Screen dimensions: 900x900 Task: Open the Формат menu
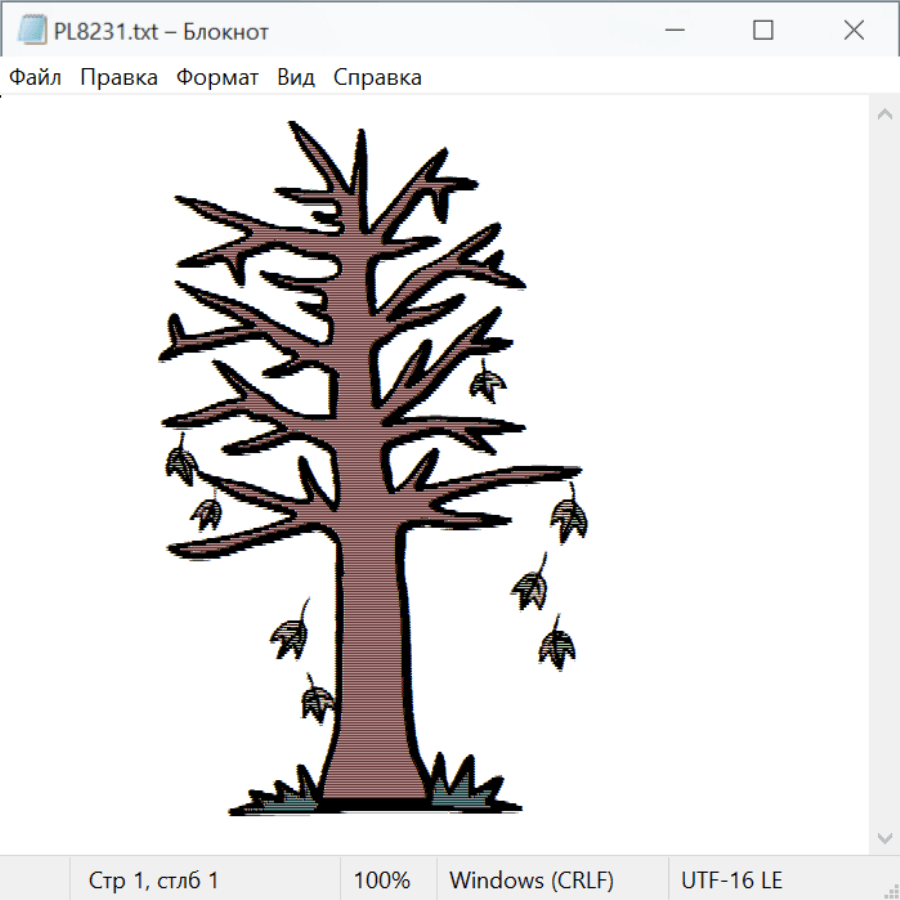217,78
